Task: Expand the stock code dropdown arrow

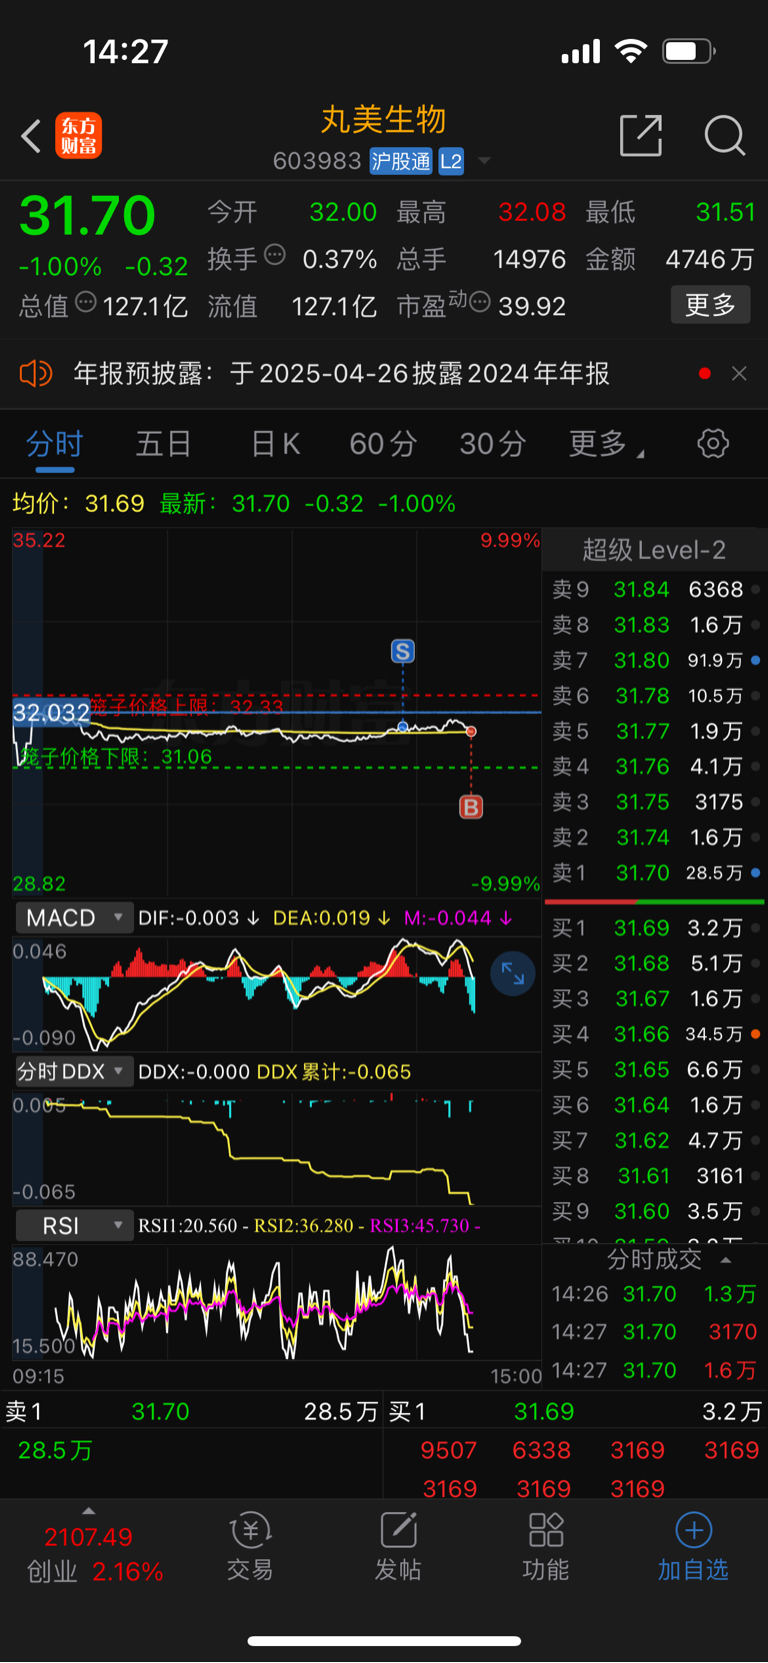Action: [x=484, y=161]
